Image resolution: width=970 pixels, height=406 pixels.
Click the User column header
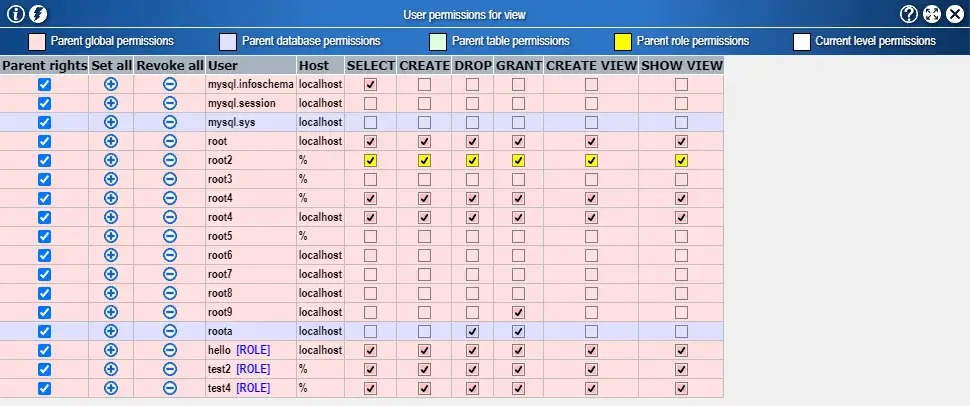251,66
